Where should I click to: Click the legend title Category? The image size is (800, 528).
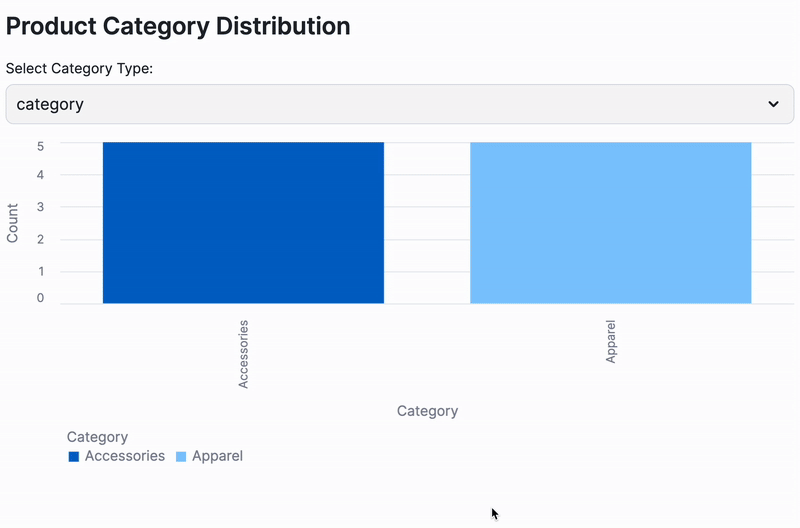97,437
